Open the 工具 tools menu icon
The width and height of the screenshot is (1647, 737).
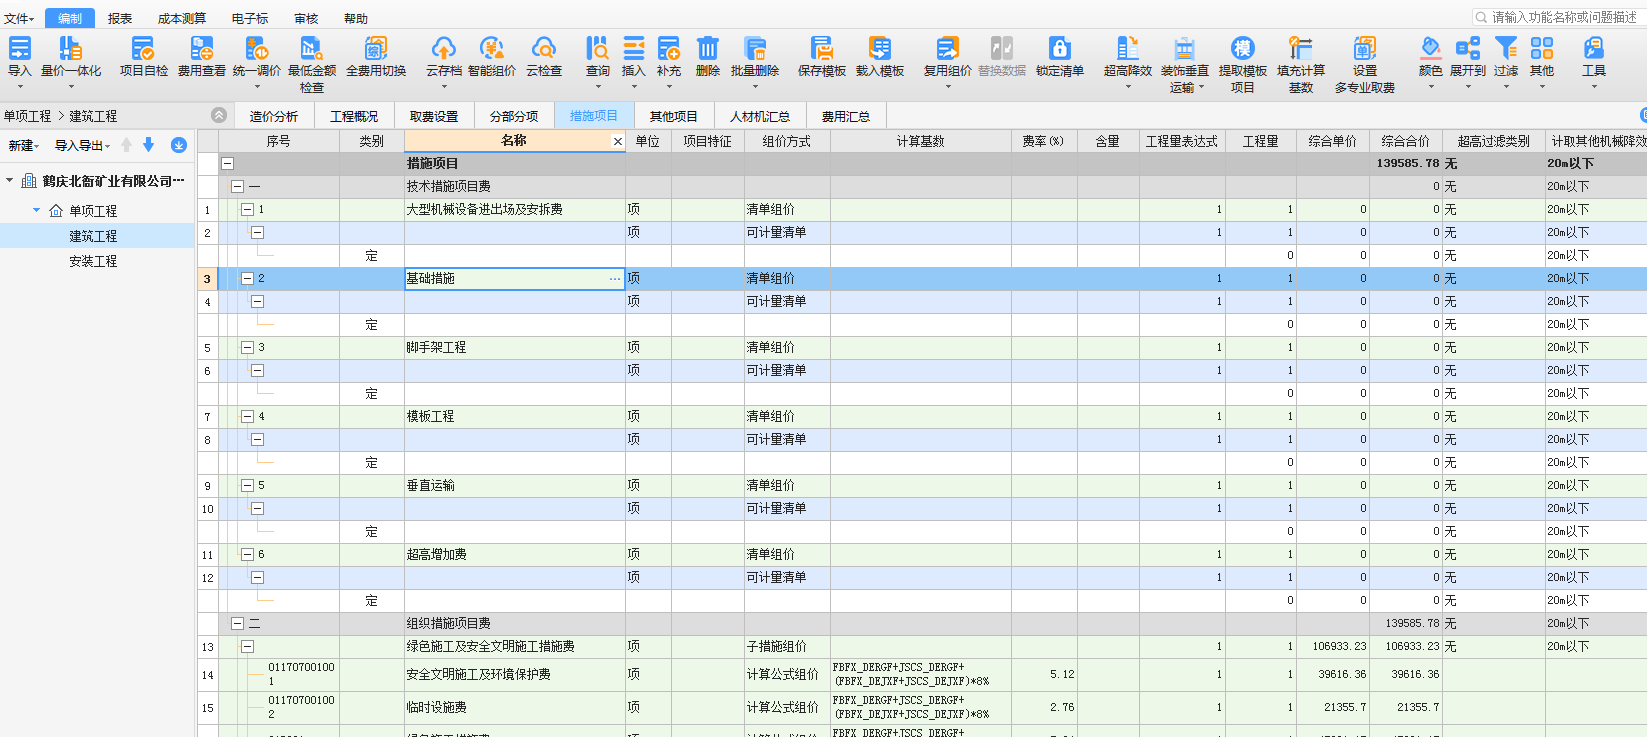coord(1593,56)
